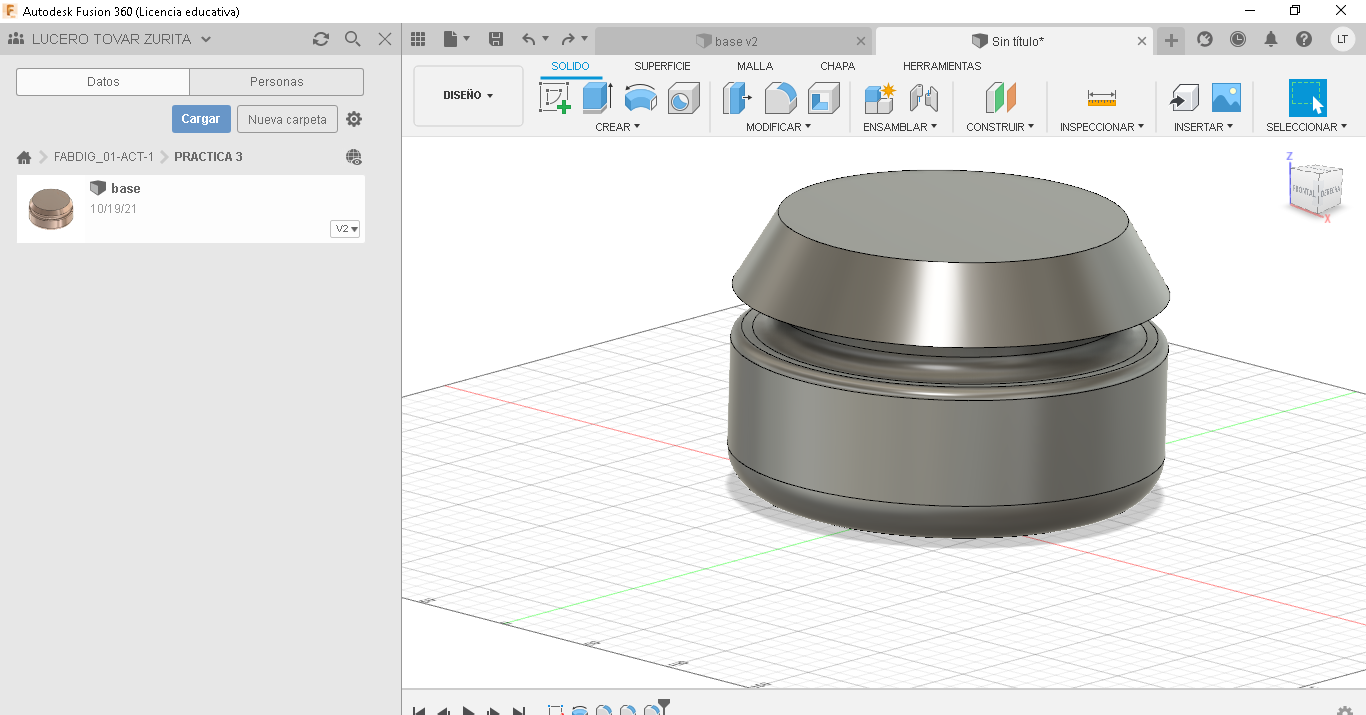Screen dimensions: 1366x715
Task: Open the V2 version dropdown for base
Action: pos(345,229)
